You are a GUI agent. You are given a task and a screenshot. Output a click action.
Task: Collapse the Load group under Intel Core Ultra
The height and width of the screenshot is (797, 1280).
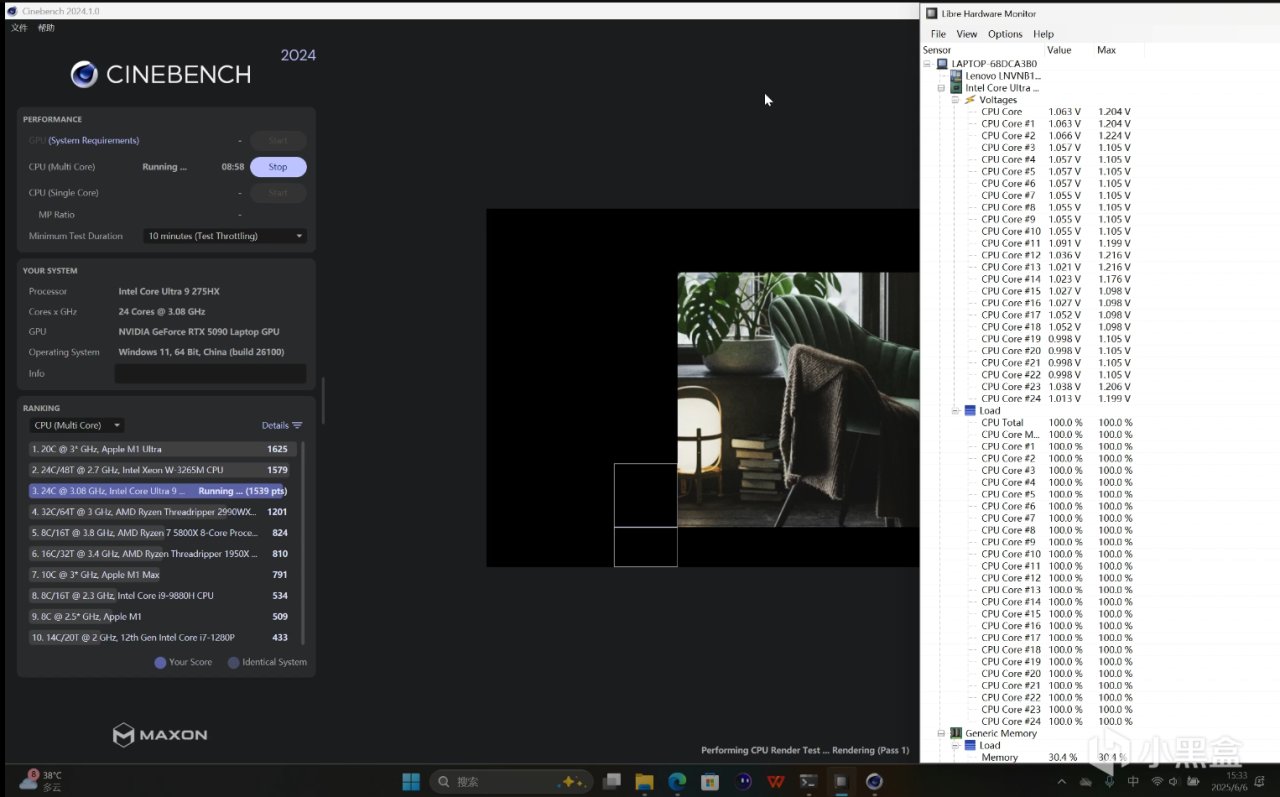[955, 411]
